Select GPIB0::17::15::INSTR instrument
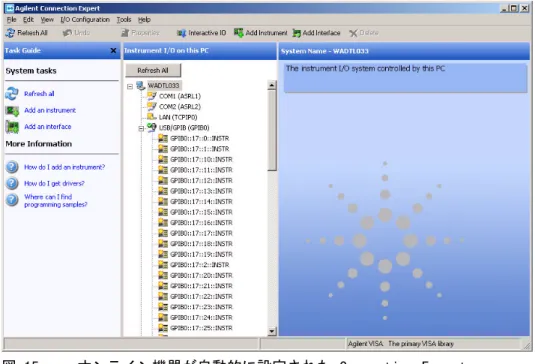535x364 pixels. coord(201,212)
